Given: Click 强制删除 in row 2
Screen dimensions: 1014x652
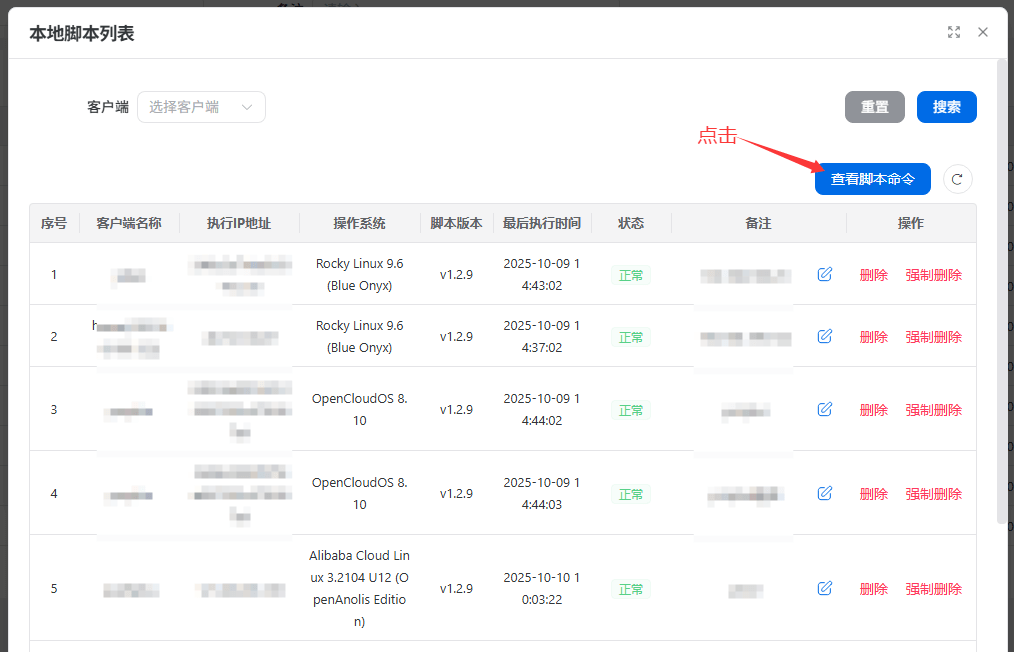Looking at the screenshot, I should click(933, 337).
